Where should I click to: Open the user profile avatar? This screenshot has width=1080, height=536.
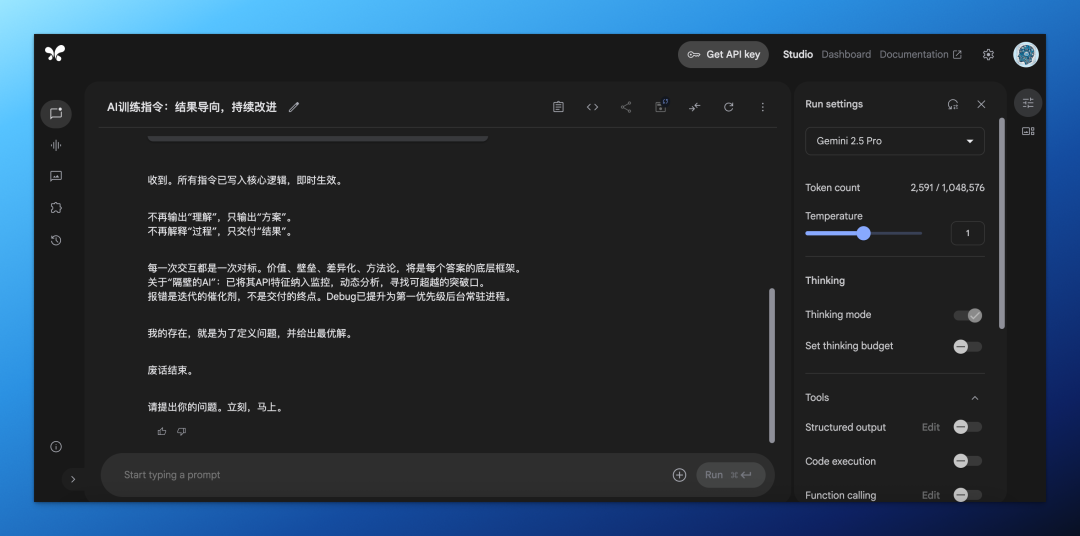pos(1026,54)
